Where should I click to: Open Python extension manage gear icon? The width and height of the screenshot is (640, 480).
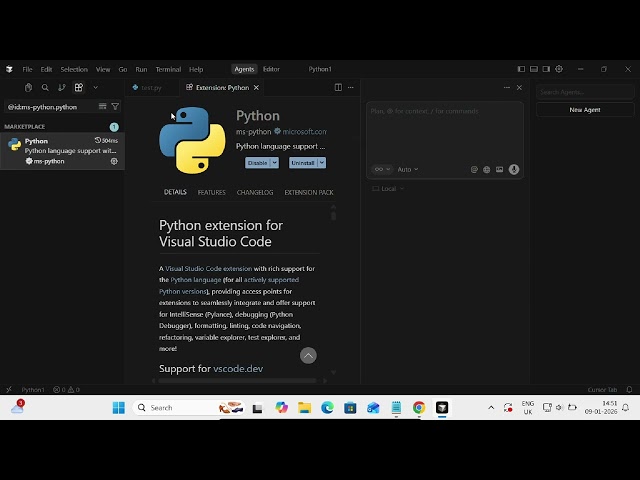(x=114, y=161)
